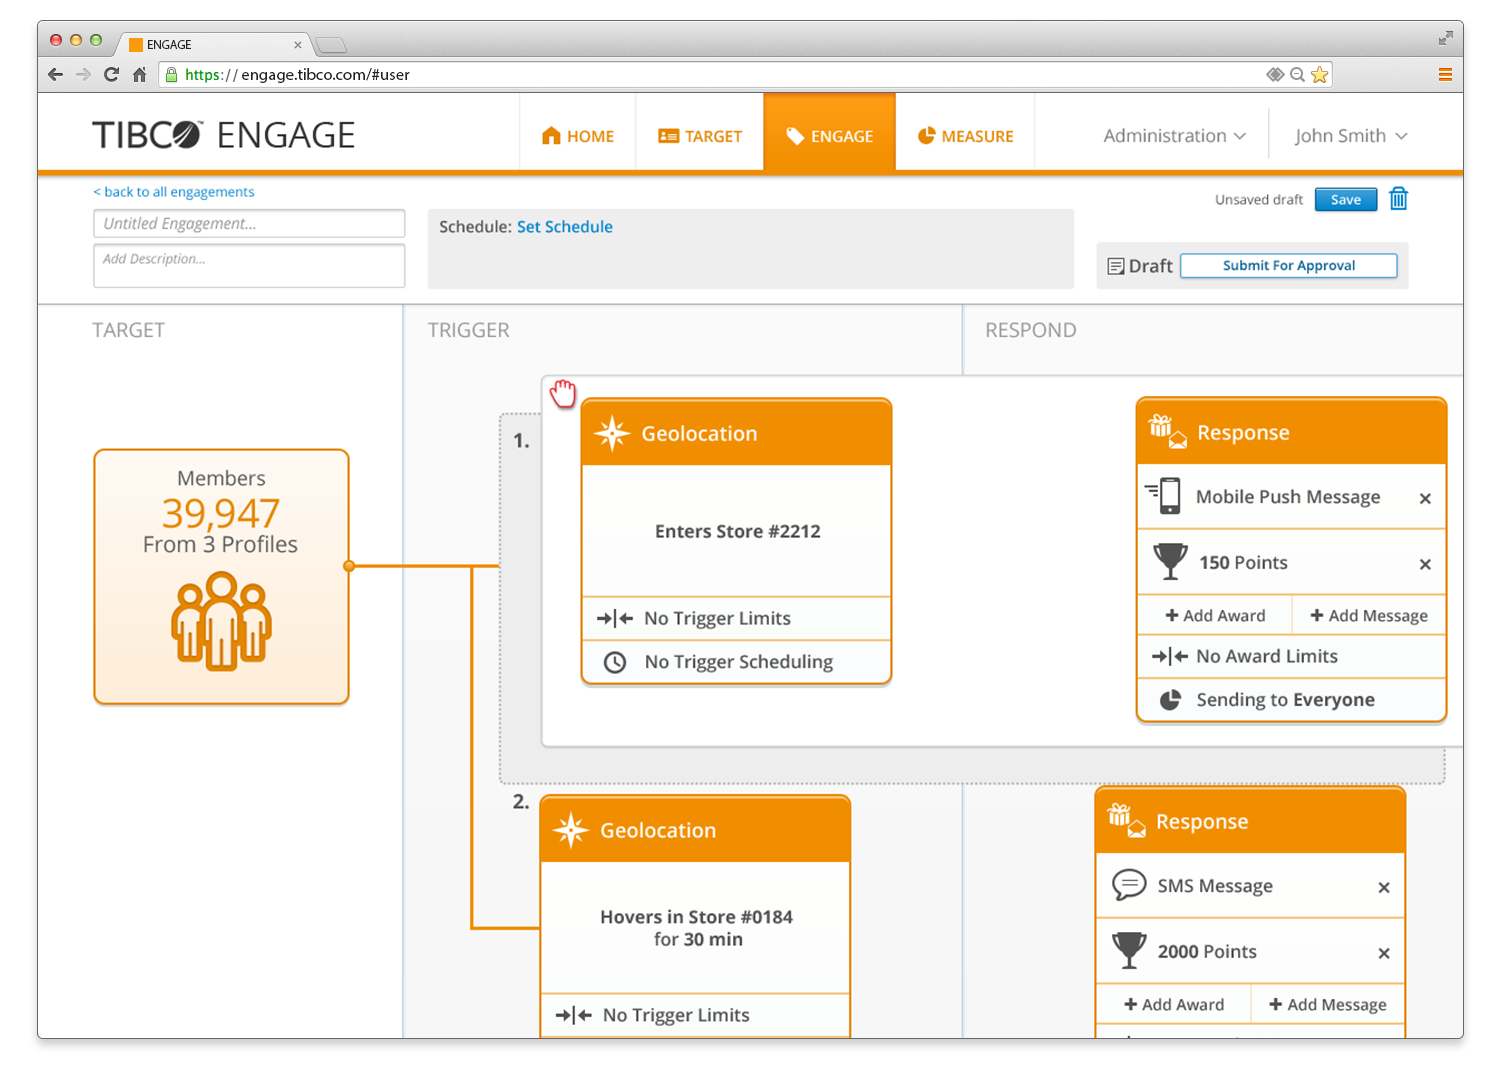
Task: Reload the page with refresh icon
Action: (x=112, y=75)
